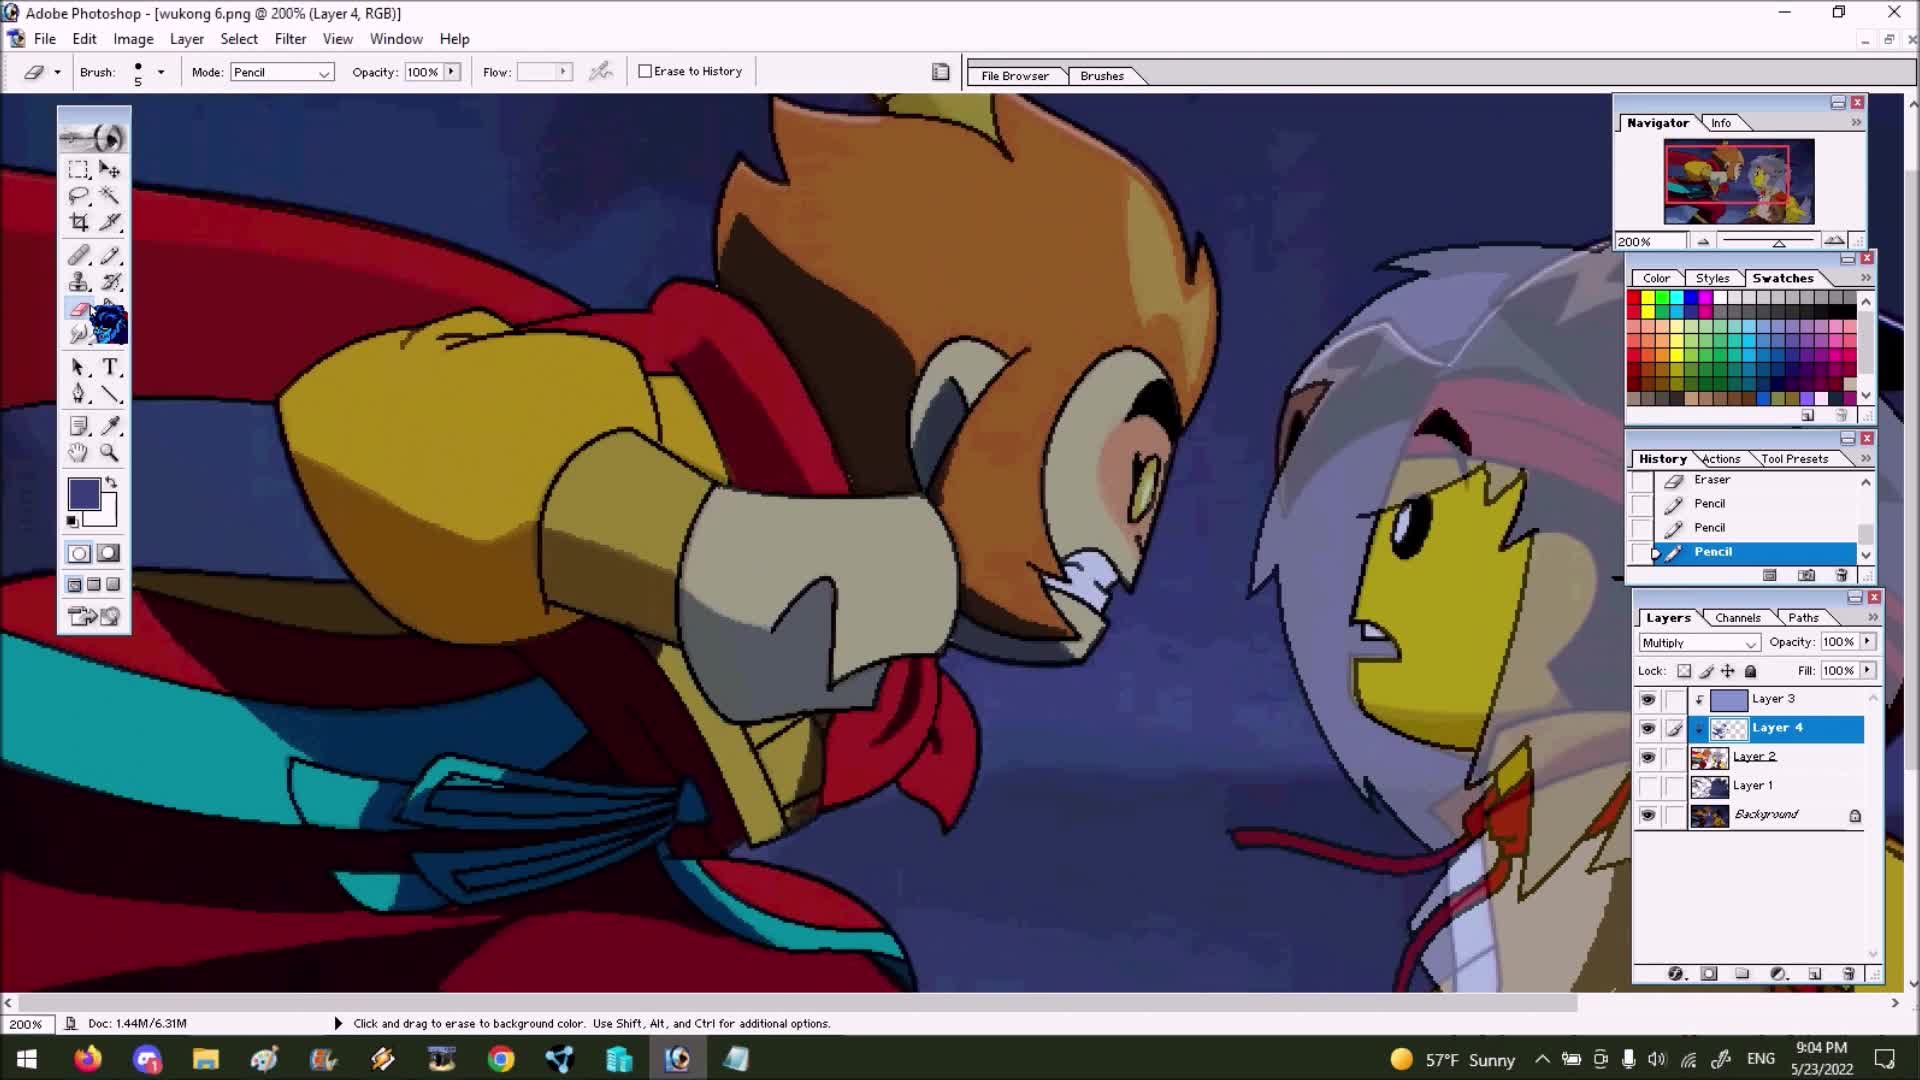Select the Crop tool
1920x1080 pixels.
(x=78, y=222)
